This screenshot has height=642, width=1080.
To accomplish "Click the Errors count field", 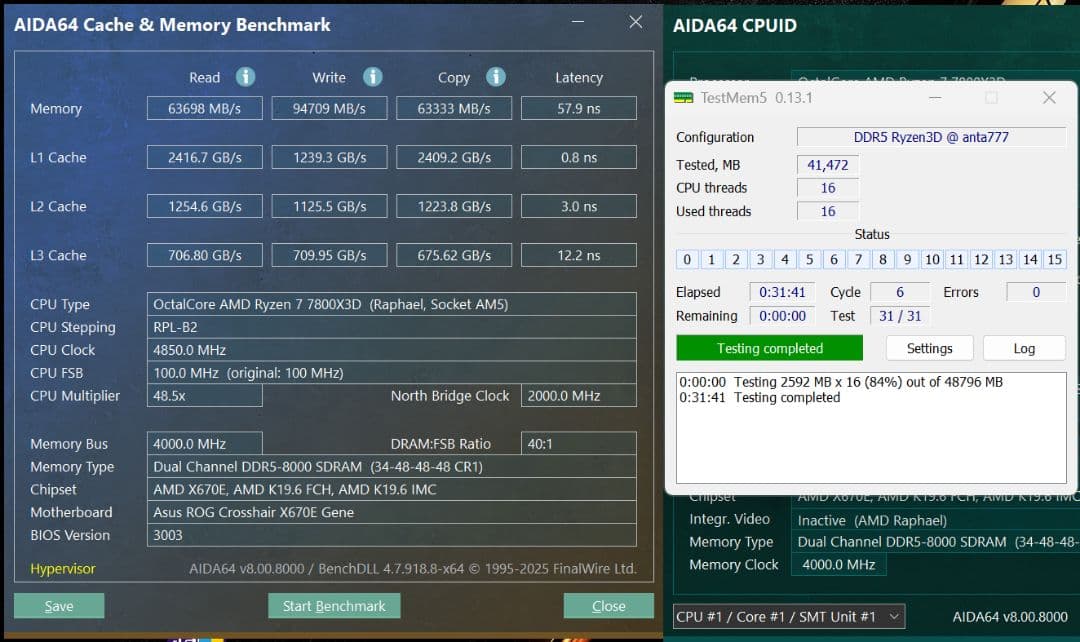I will click(1035, 291).
